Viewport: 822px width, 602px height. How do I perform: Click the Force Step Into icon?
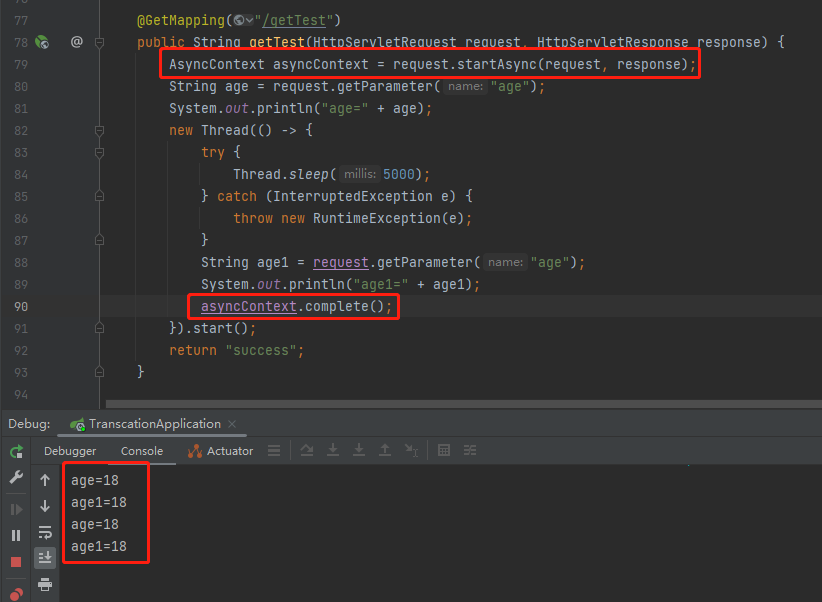(359, 450)
